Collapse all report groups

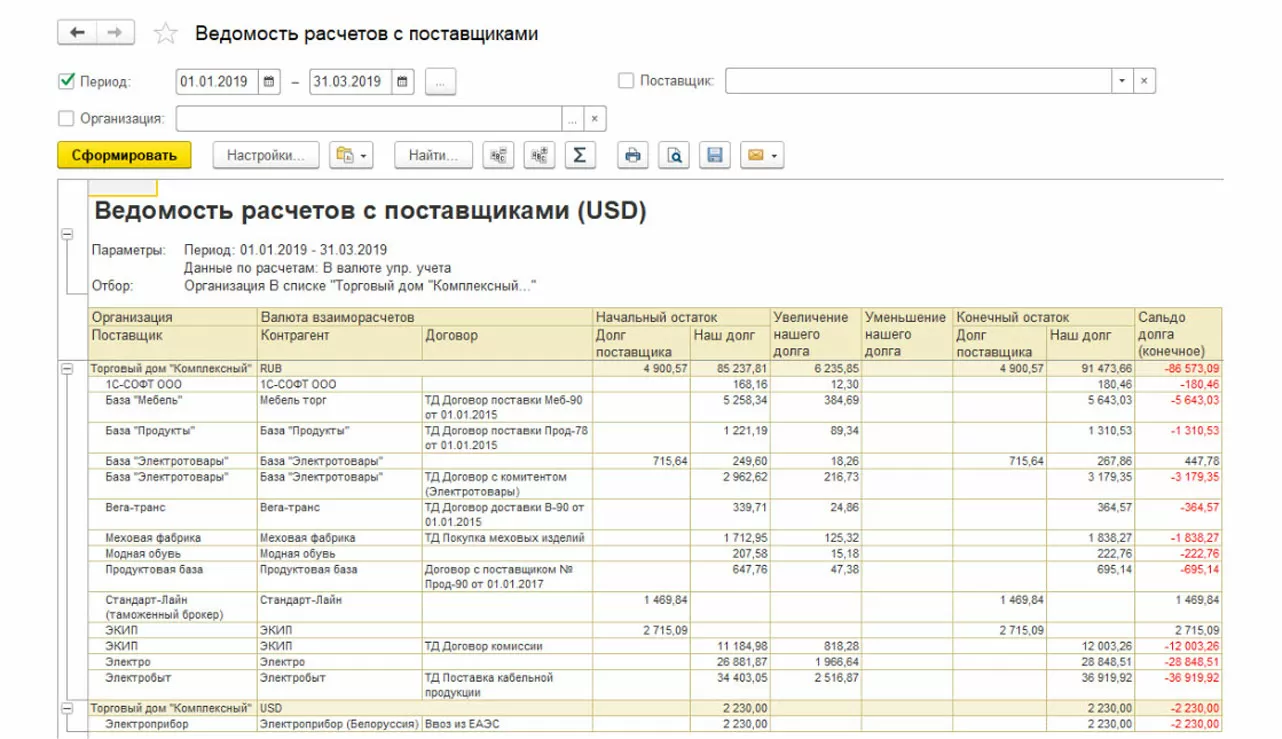tap(498, 155)
